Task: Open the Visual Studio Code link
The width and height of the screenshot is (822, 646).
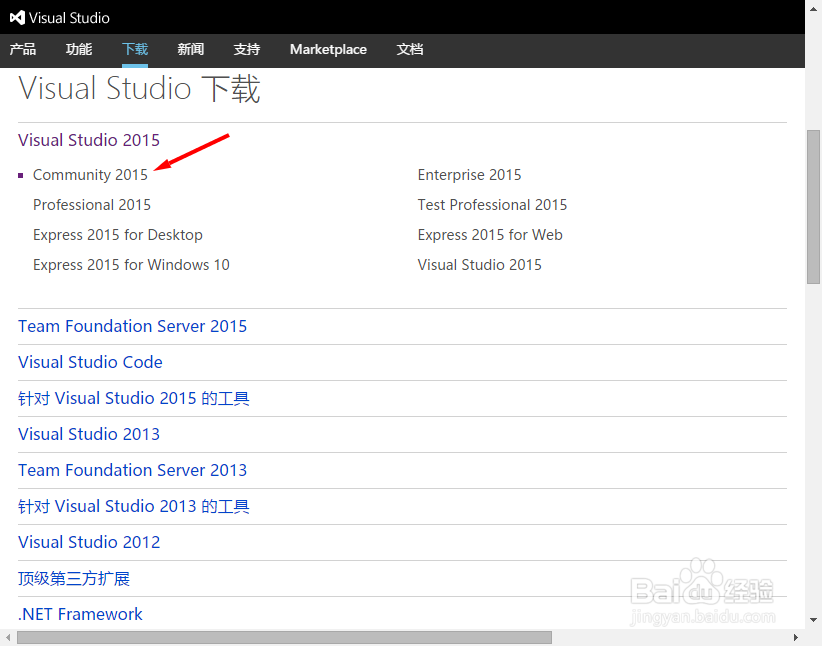Action: 90,362
